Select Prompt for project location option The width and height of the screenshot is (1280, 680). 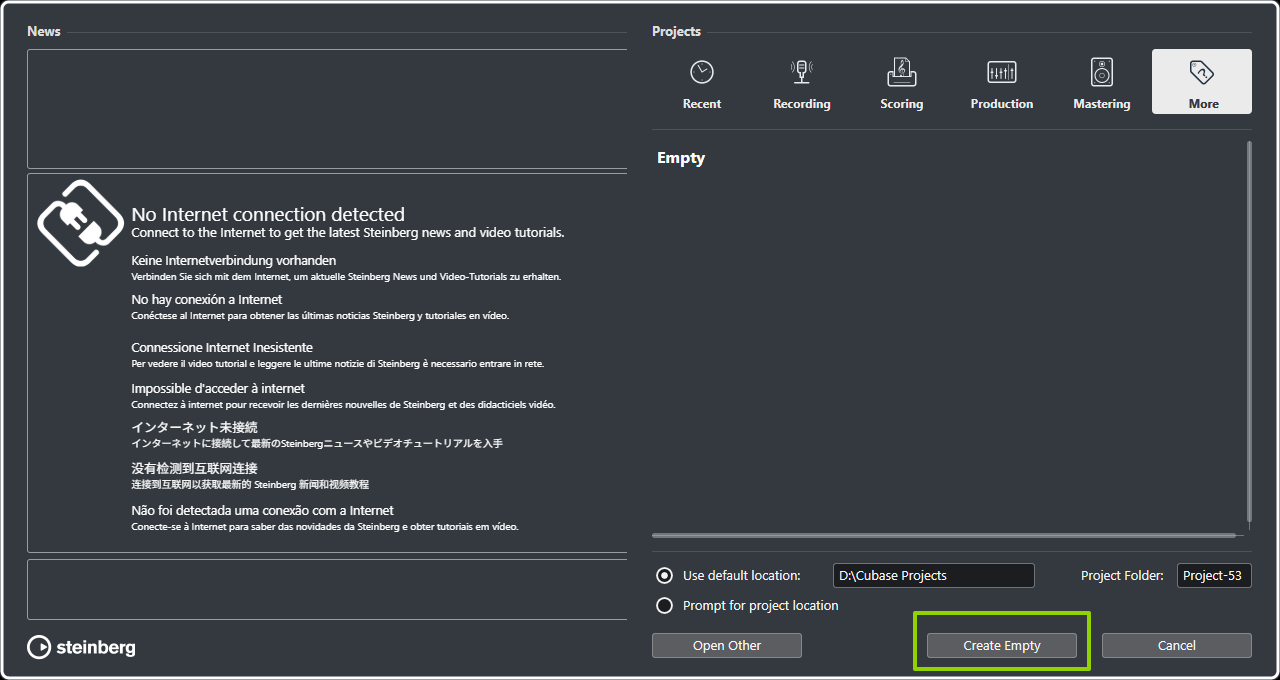click(664, 606)
